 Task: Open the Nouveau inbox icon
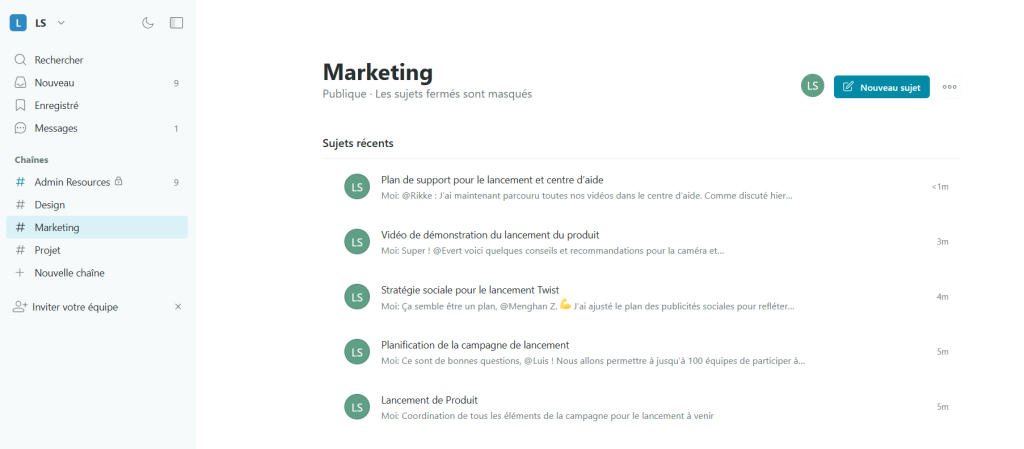tap(20, 83)
